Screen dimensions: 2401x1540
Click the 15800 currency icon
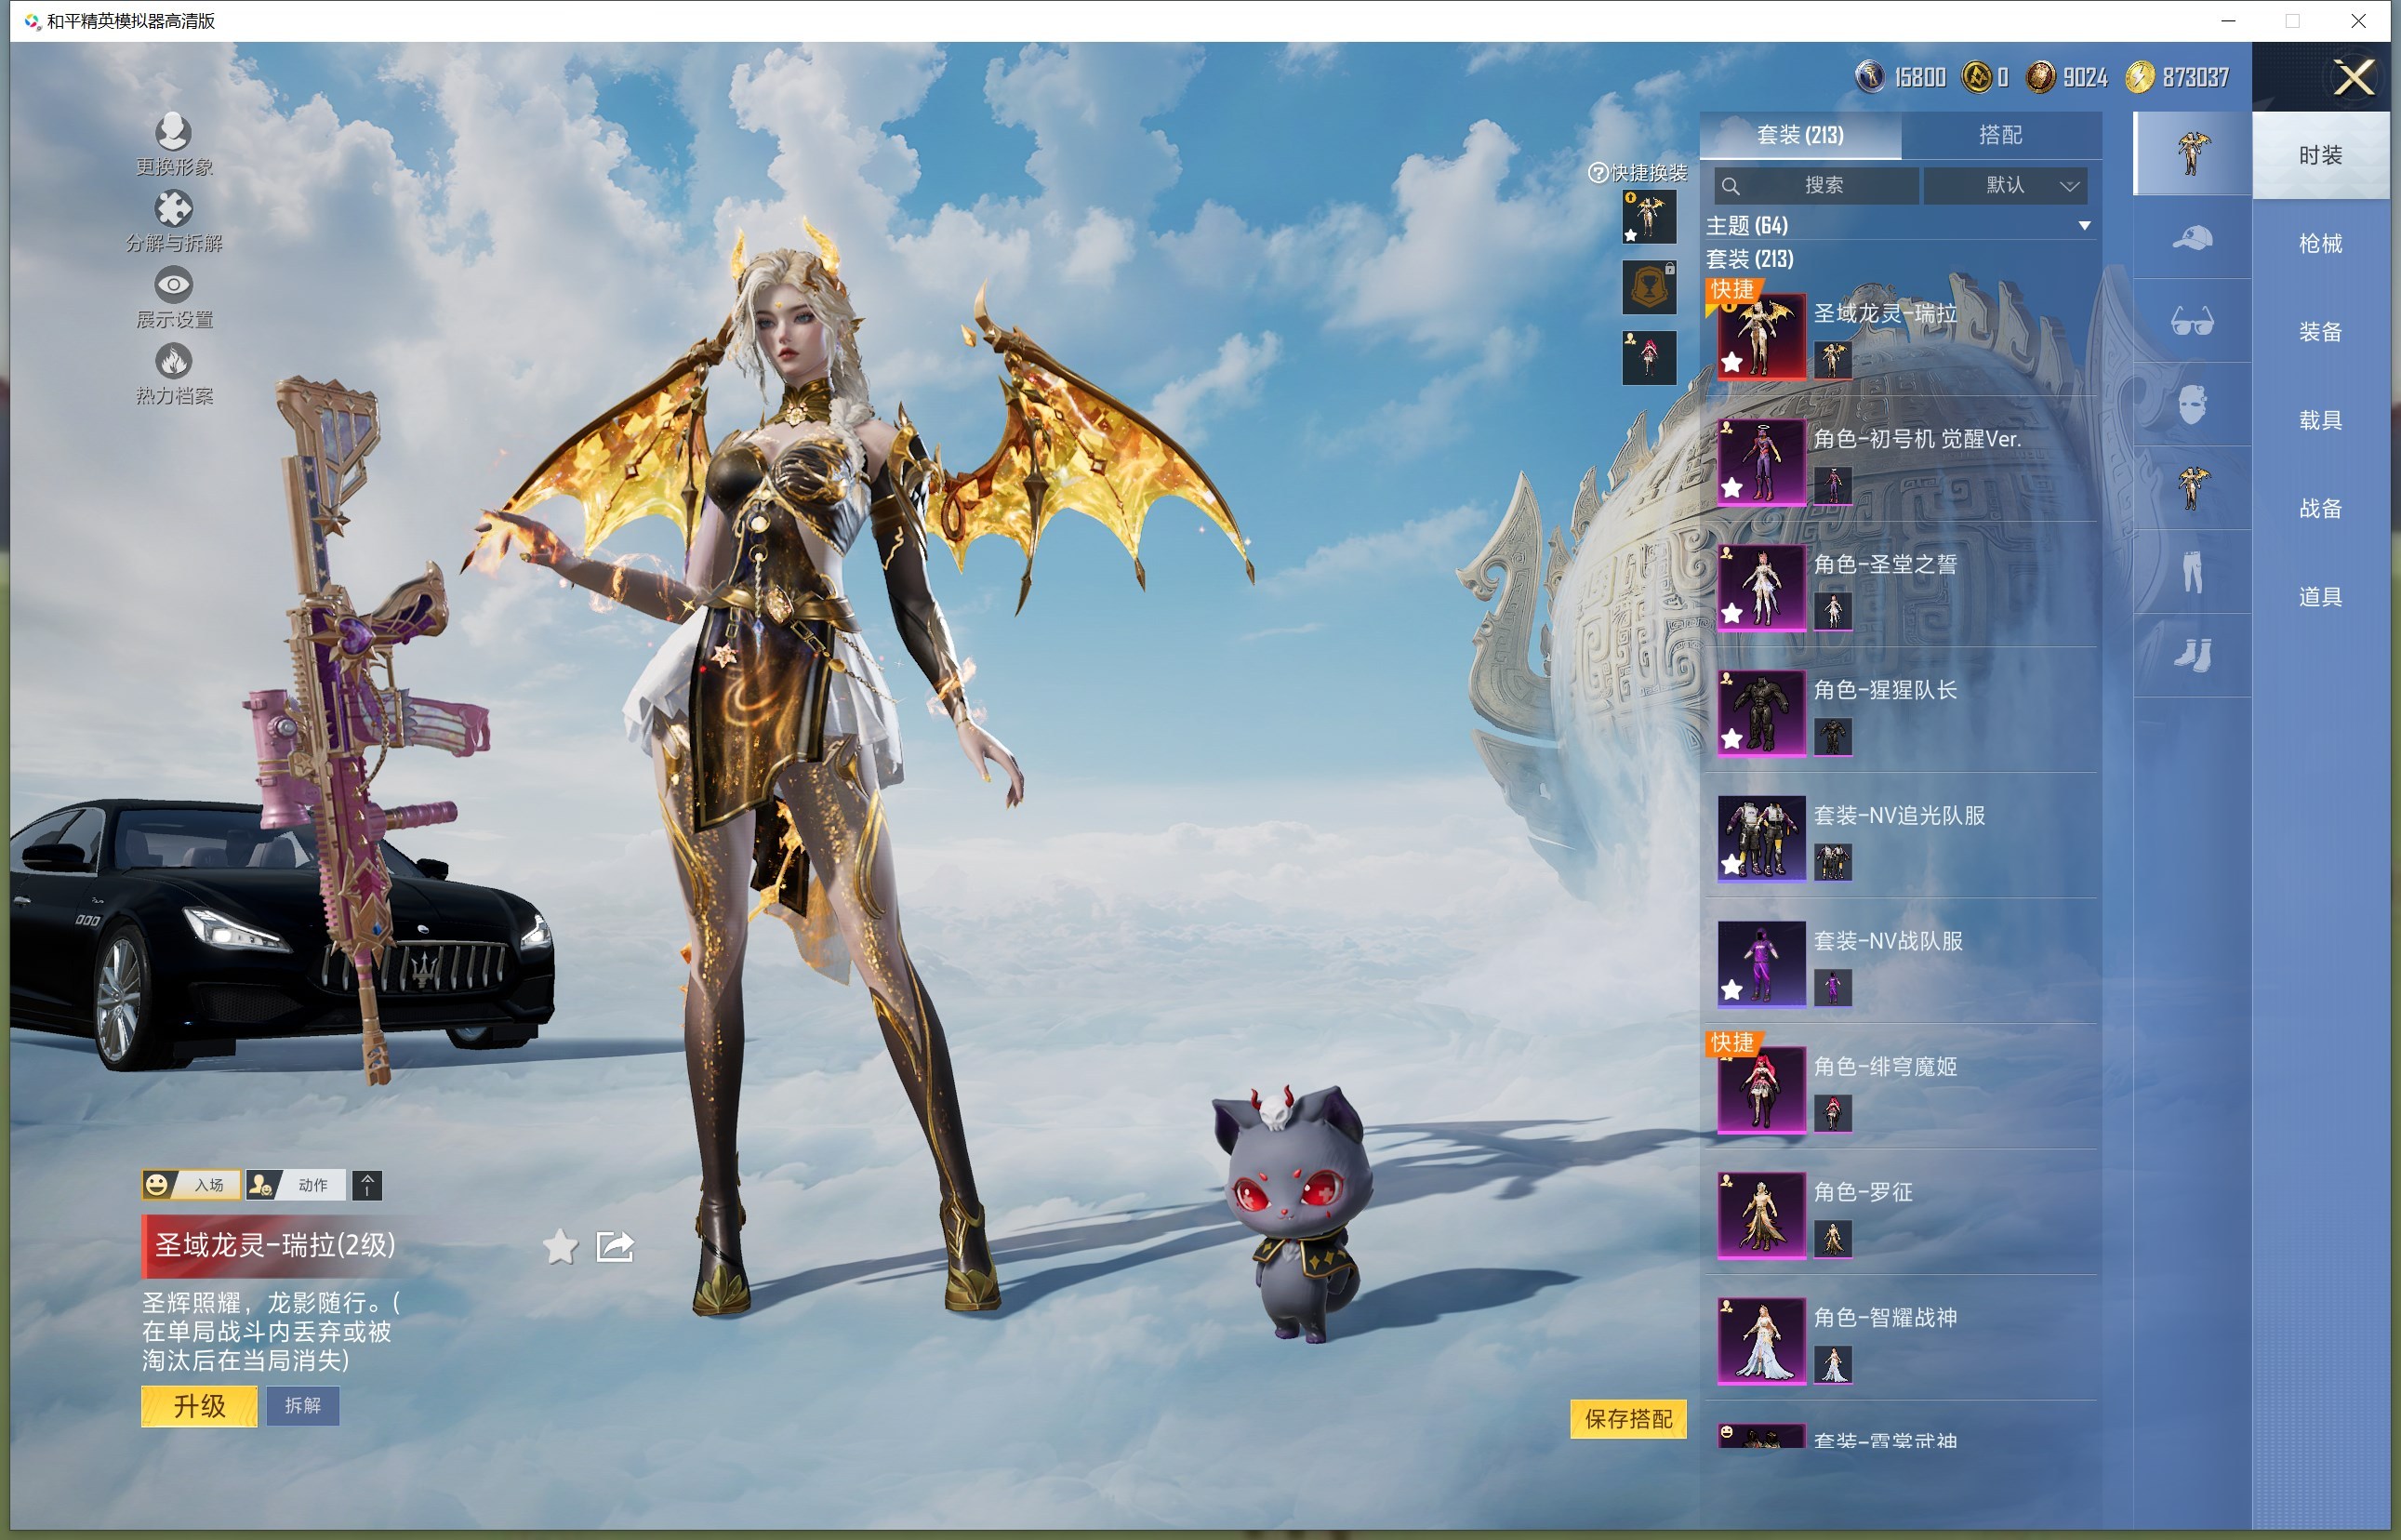click(1869, 76)
